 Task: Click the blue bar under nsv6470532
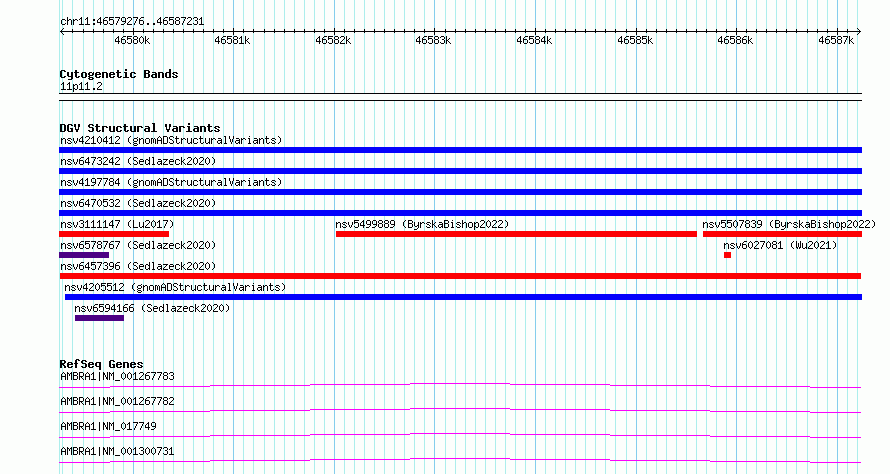pos(460,213)
